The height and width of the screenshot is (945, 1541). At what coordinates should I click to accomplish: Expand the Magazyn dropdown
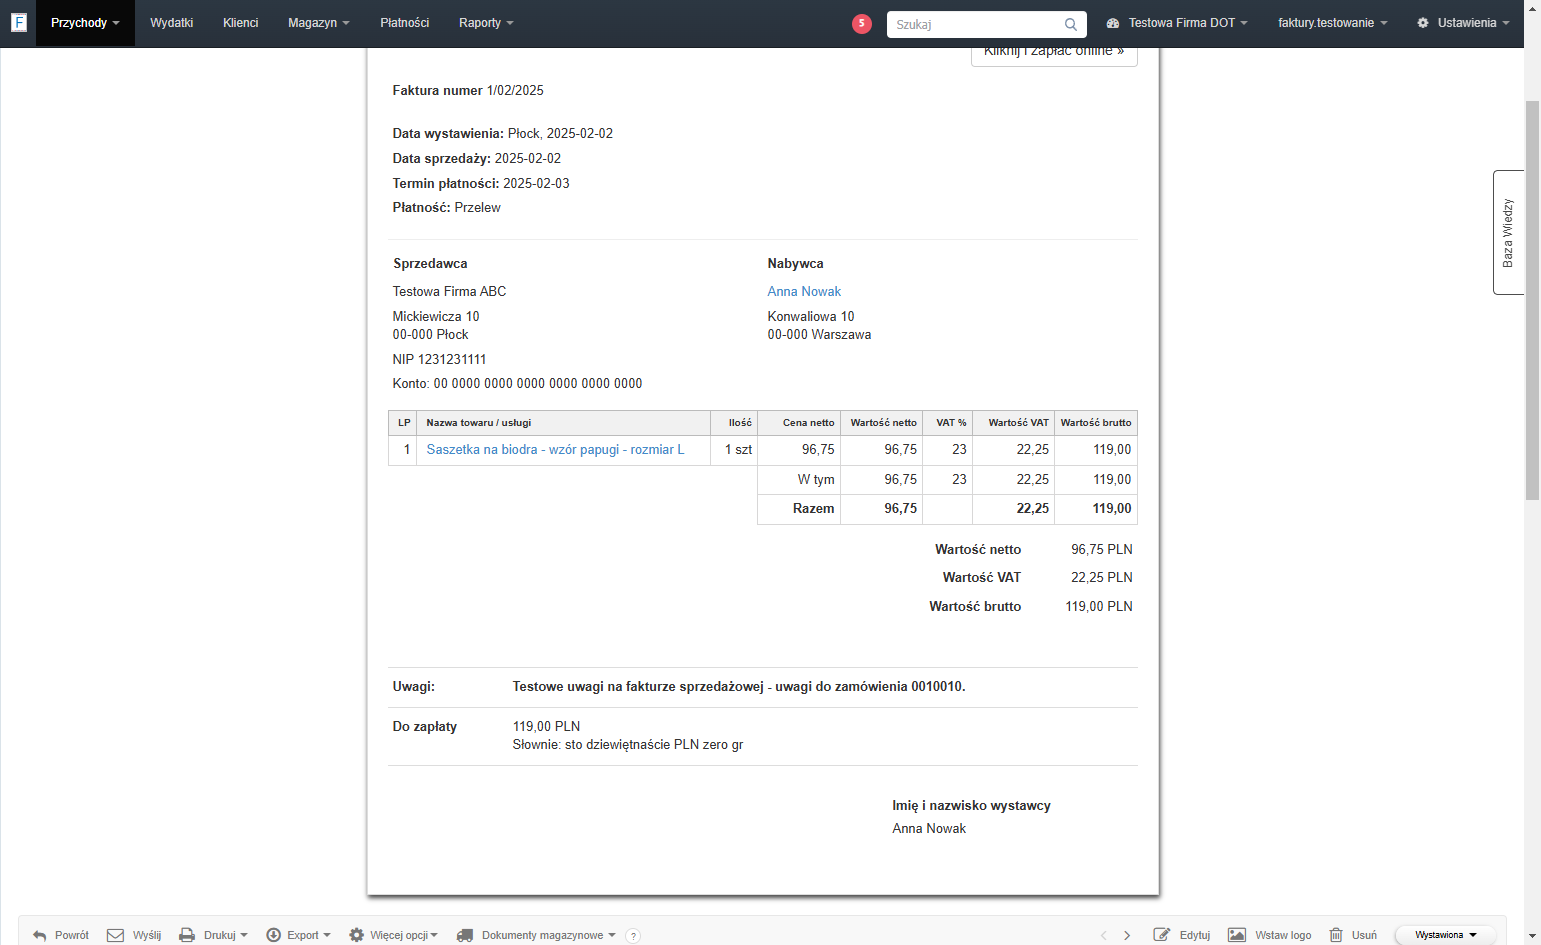click(318, 23)
